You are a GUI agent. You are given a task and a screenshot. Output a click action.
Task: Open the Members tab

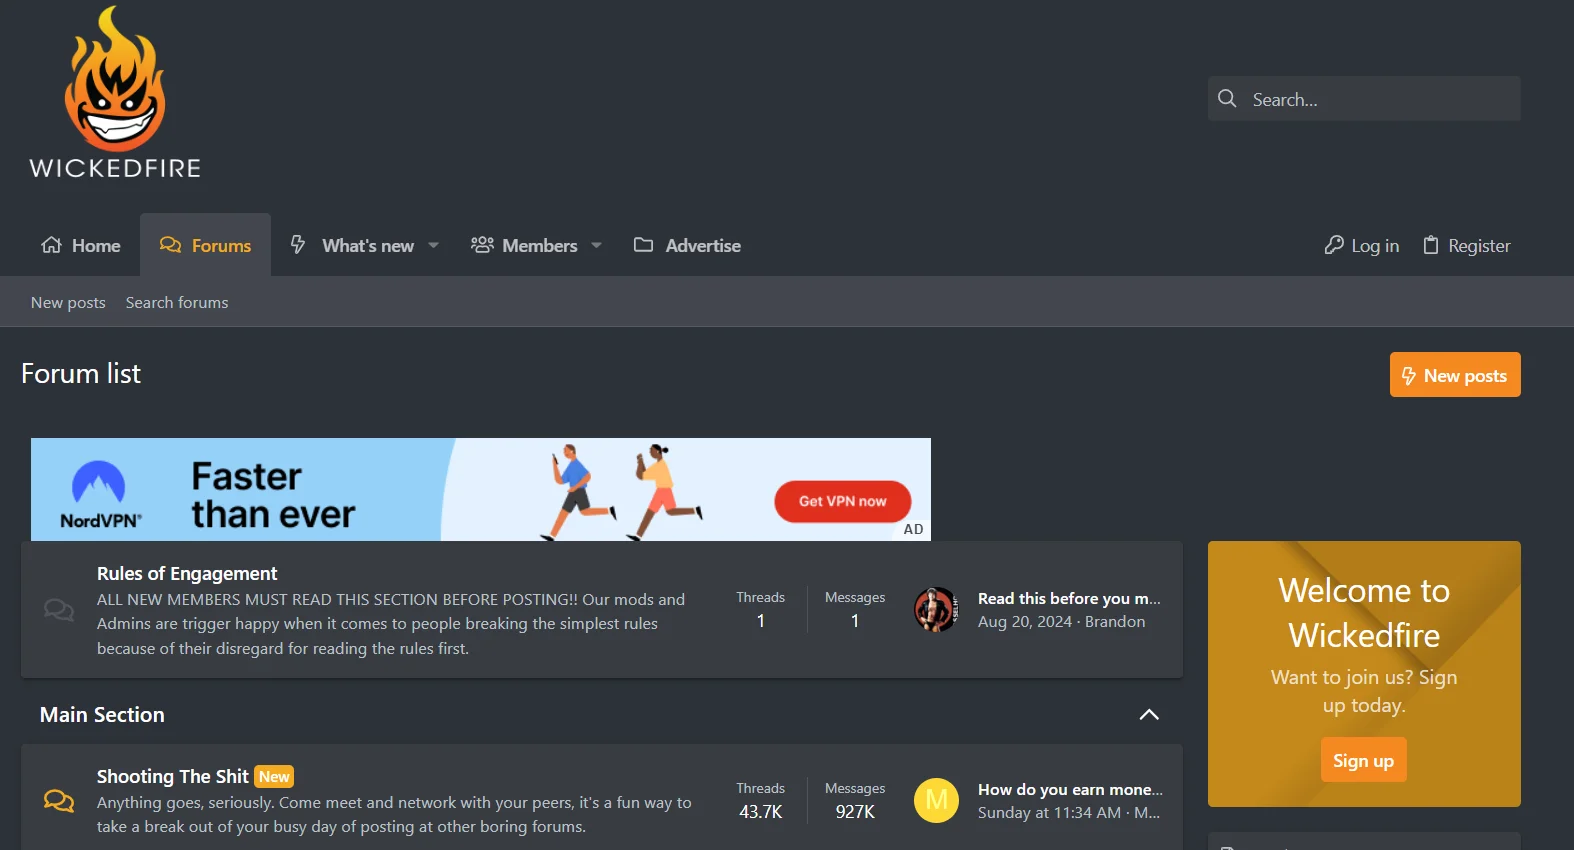pos(539,245)
